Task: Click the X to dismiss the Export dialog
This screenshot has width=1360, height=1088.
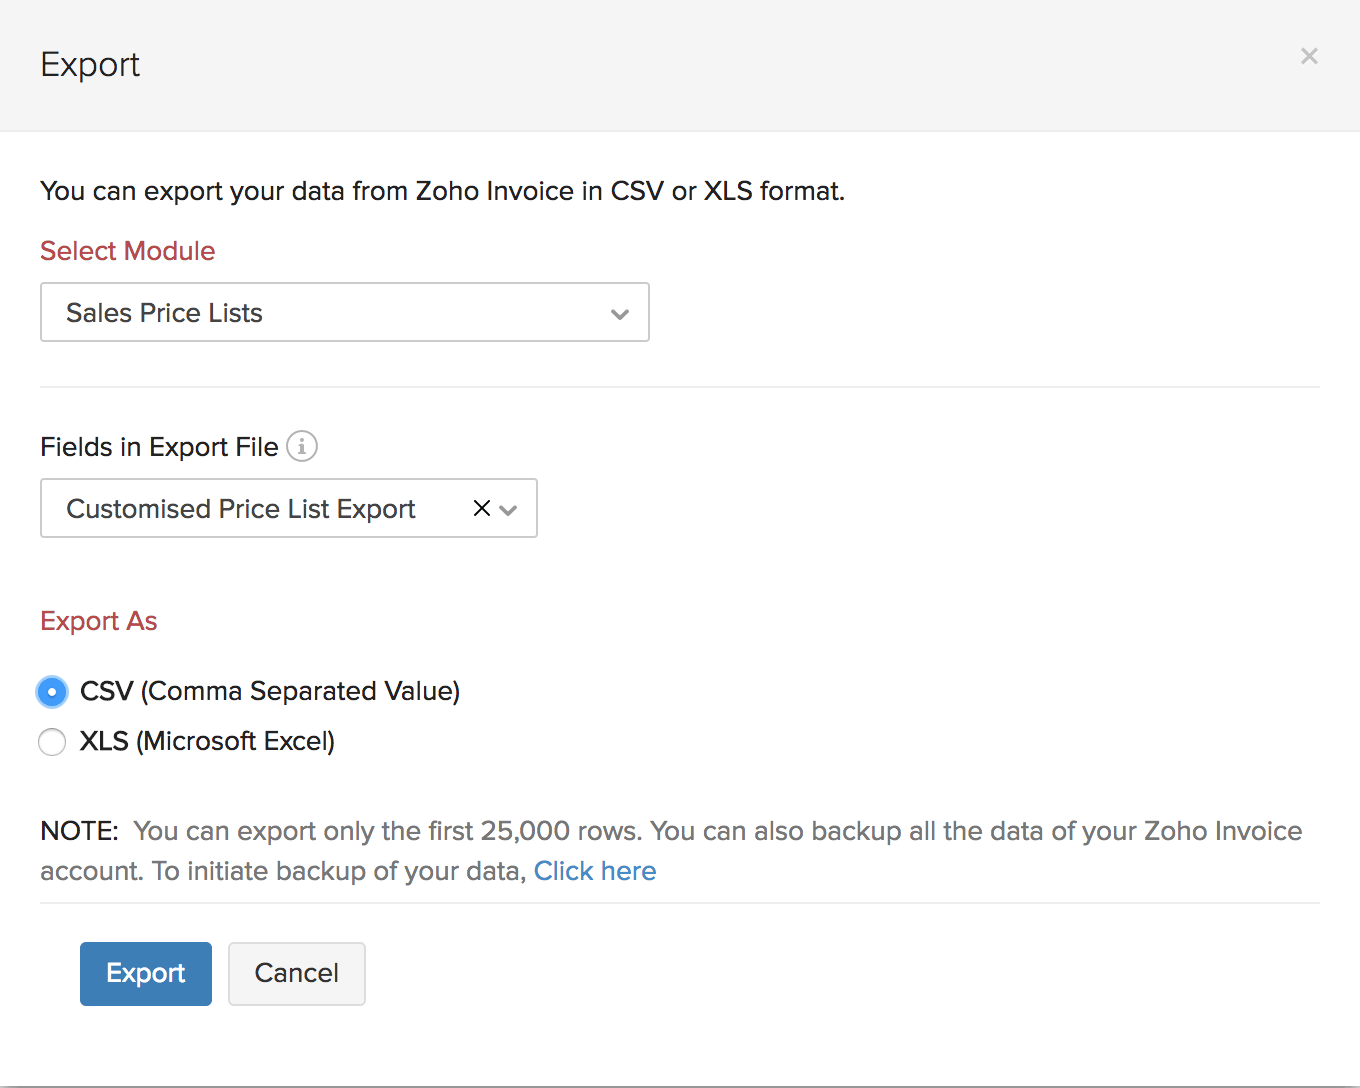Action: pos(1309,56)
